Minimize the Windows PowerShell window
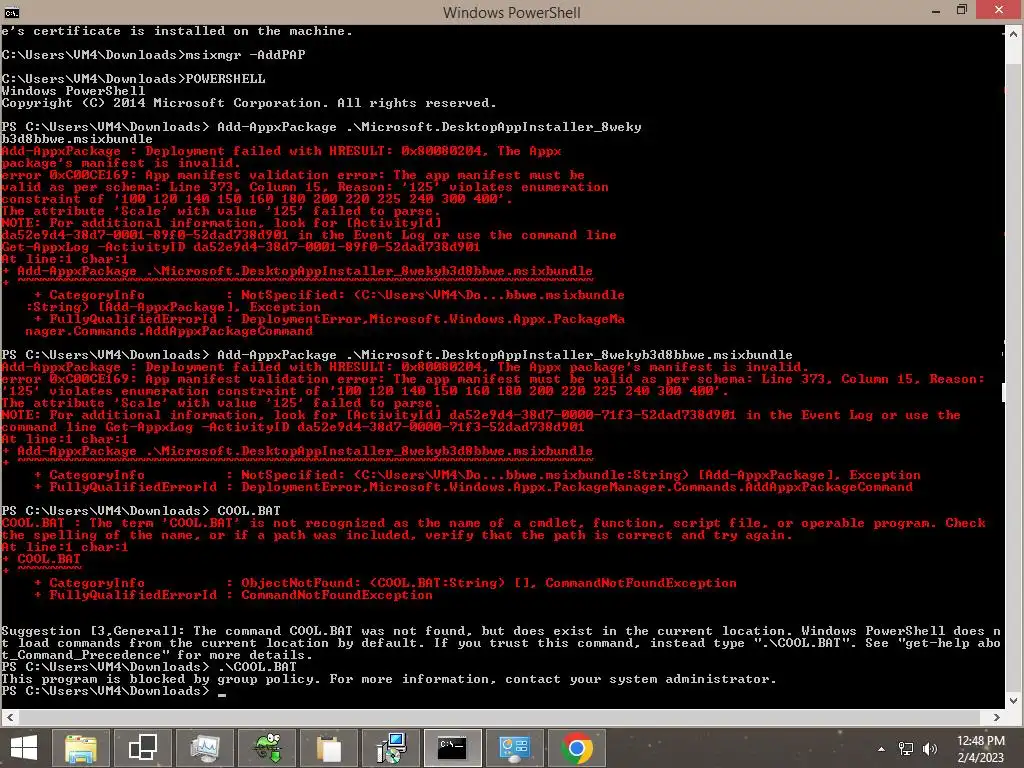The image size is (1024, 768). point(936,11)
